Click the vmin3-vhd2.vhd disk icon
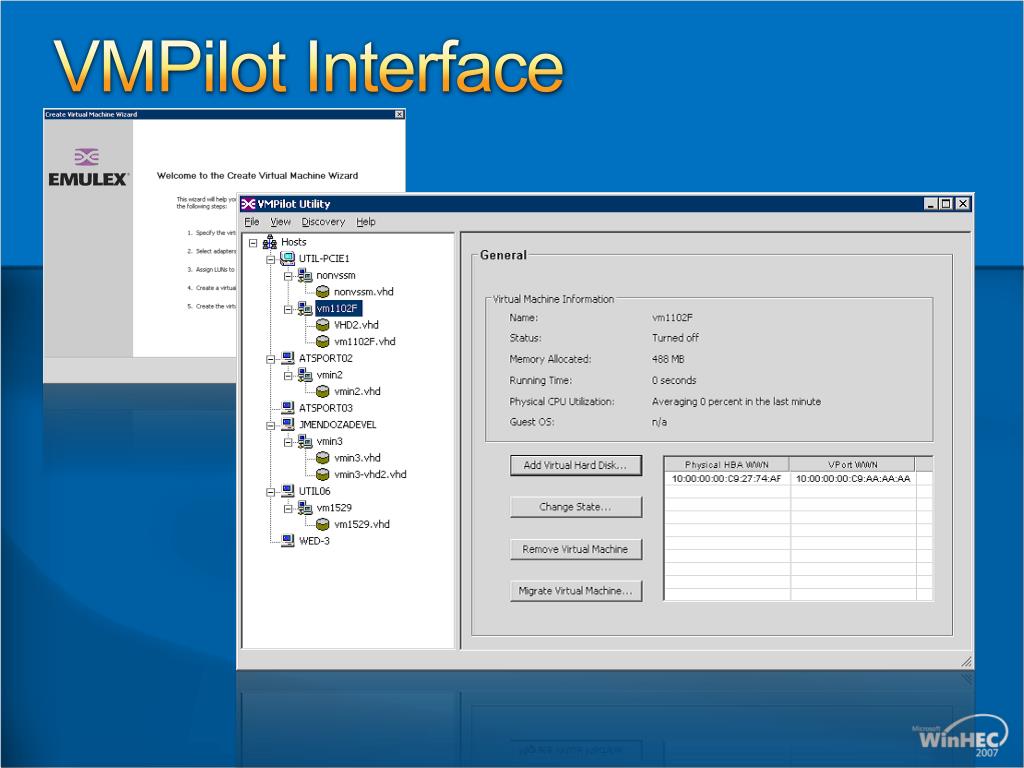1024x768 pixels. 323,474
